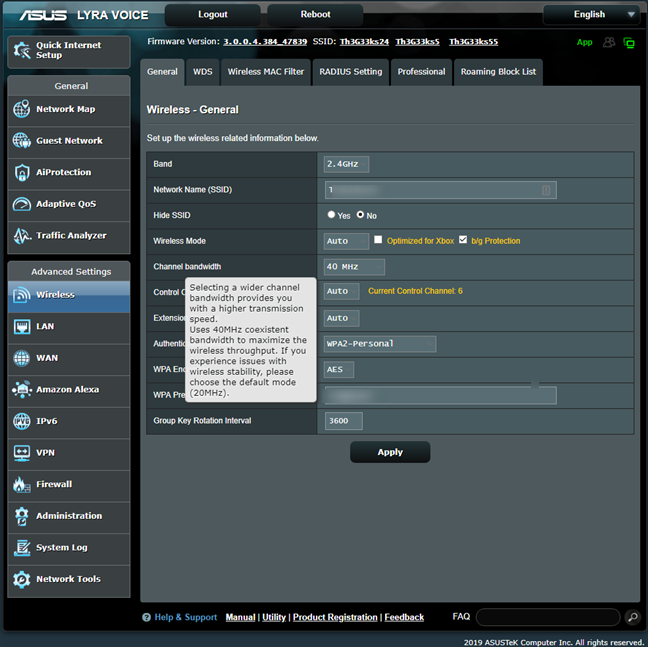
Task: Open the Wireless MAC Filter tab
Action: pos(266,72)
